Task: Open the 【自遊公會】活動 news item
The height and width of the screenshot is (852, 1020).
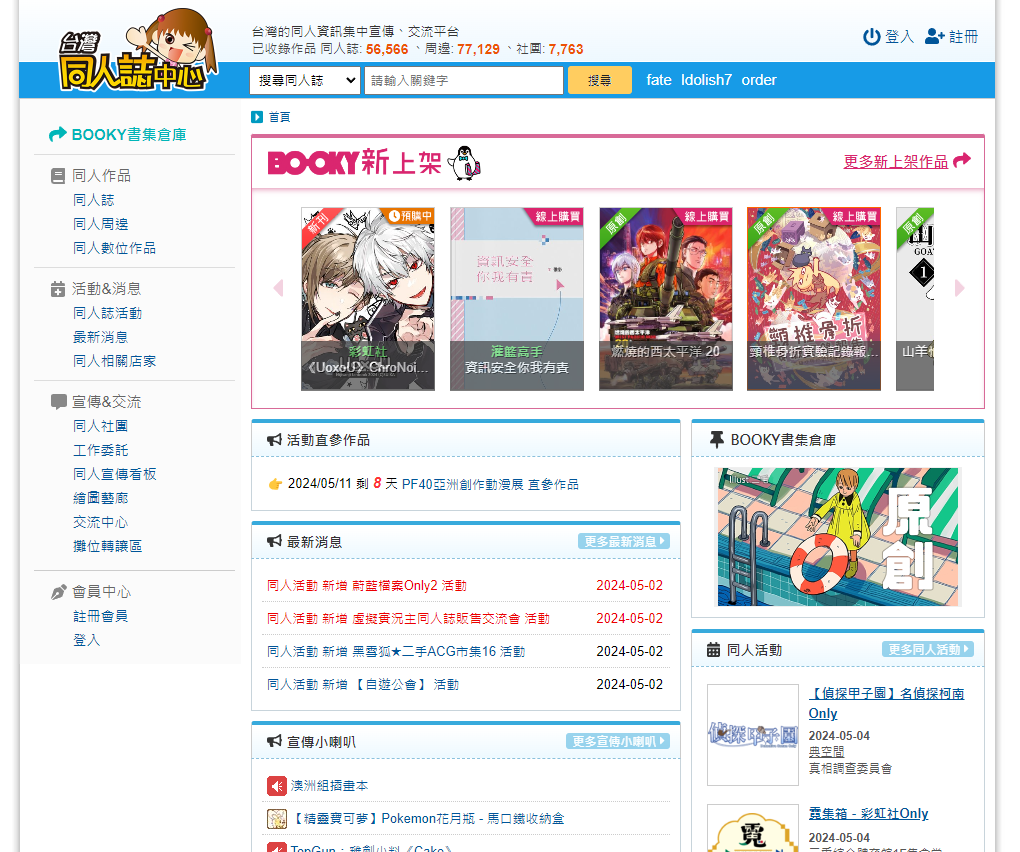Action: [x=363, y=685]
